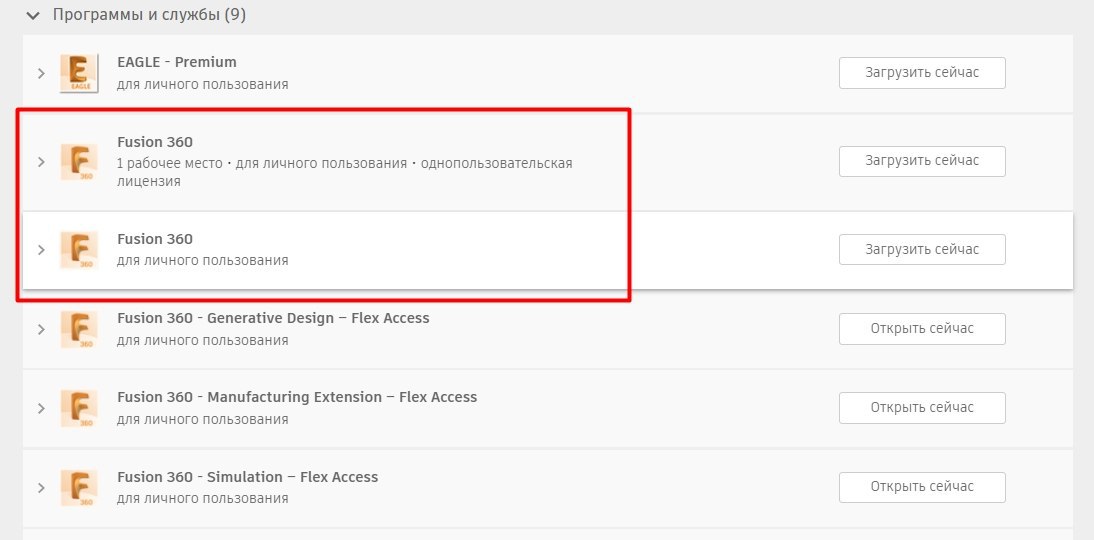The height and width of the screenshot is (540, 1094).
Task: Select the Fusion 360 title above '1 рабочее место'
Action: click(155, 142)
